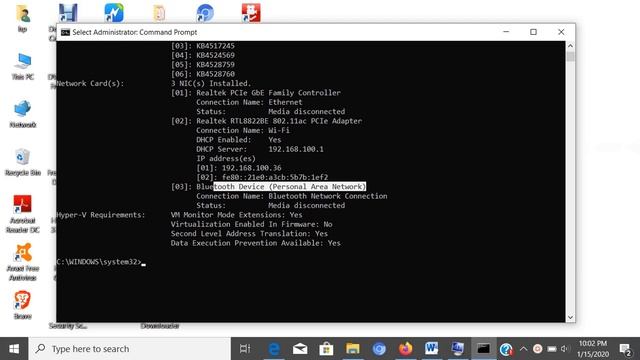Close the Command Prompt window
Screen dimensions: 640x360
(x=561, y=32)
